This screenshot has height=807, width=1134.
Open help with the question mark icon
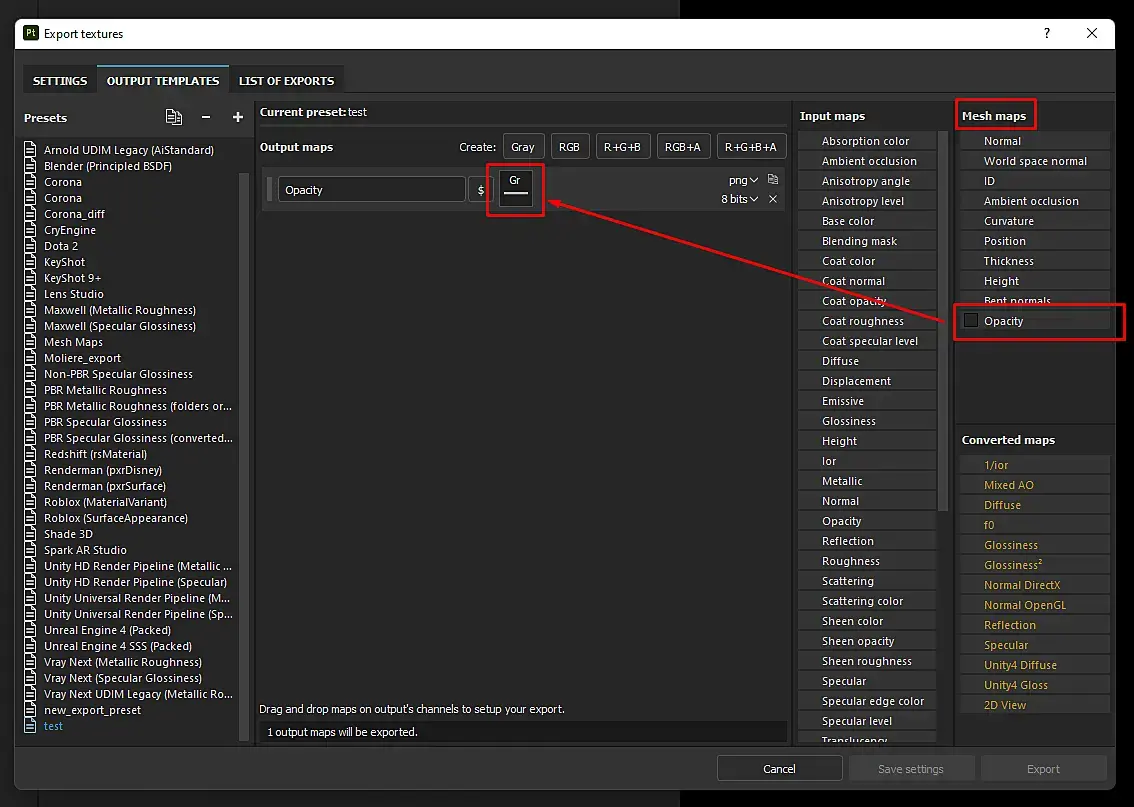[1046, 33]
